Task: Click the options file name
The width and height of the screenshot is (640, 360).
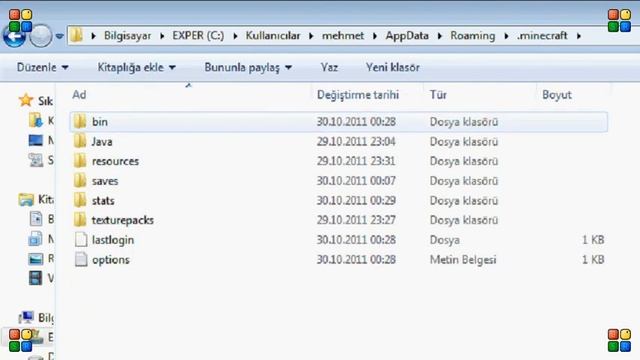Action: pos(111,260)
